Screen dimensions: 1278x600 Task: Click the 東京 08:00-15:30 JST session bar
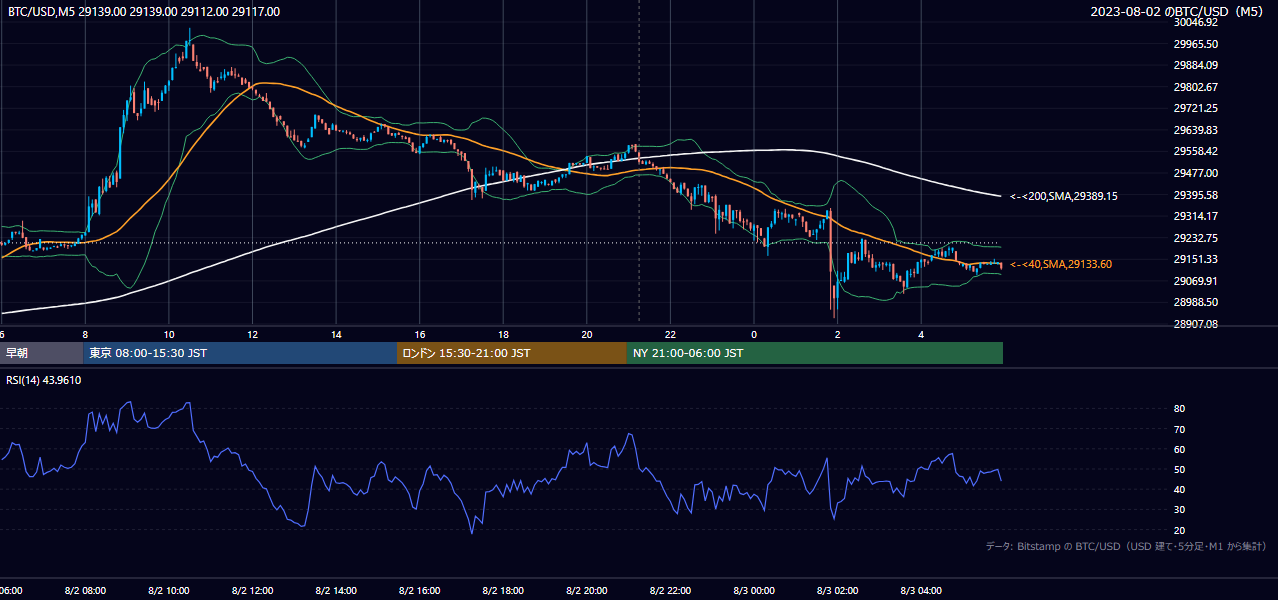tap(240, 353)
